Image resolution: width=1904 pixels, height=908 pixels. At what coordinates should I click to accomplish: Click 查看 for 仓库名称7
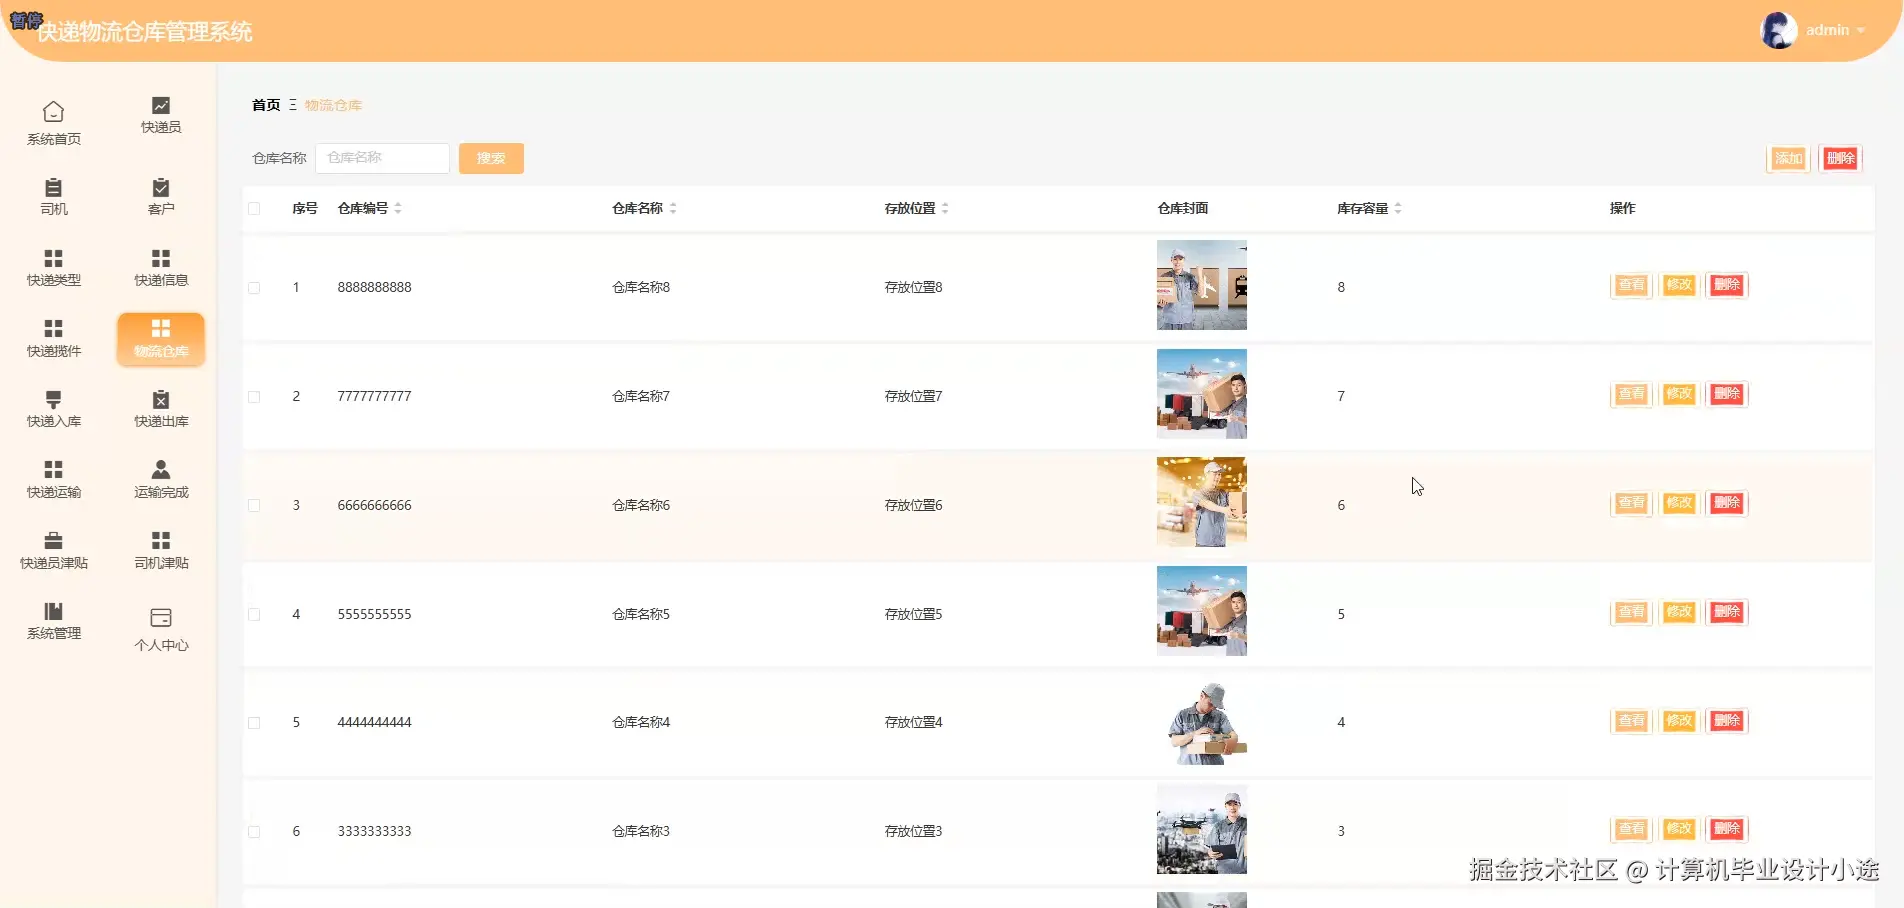pyautogui.click(x=1631, y=394)
